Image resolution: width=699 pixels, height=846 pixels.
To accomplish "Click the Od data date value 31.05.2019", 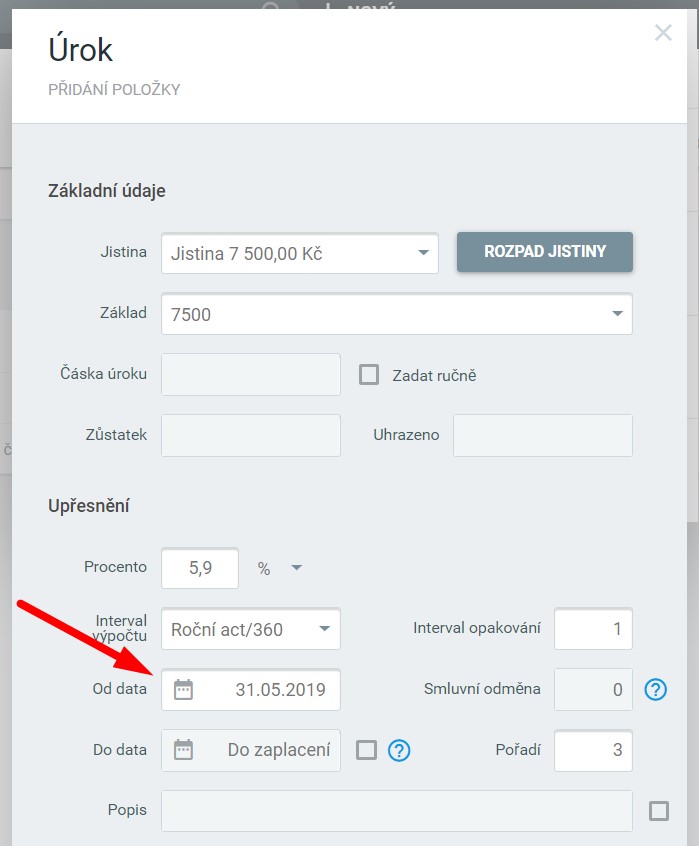I will 280,689.
